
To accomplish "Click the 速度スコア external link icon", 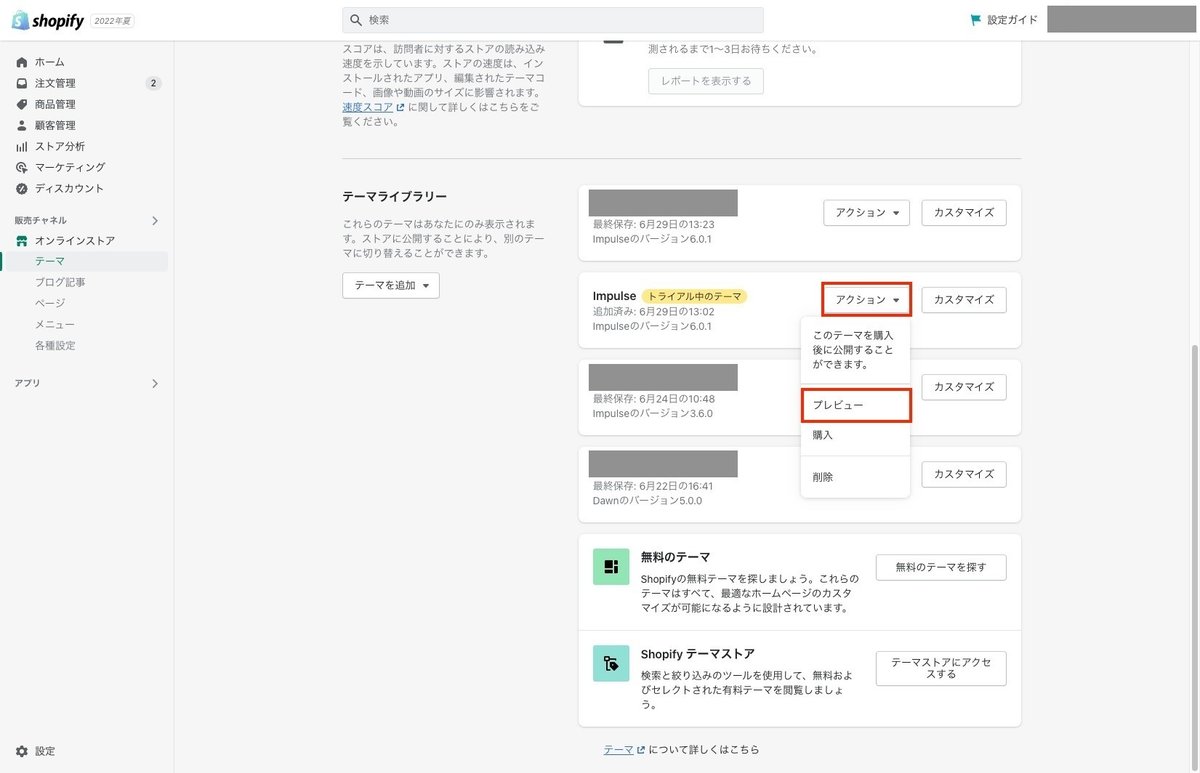I will 400,107.
